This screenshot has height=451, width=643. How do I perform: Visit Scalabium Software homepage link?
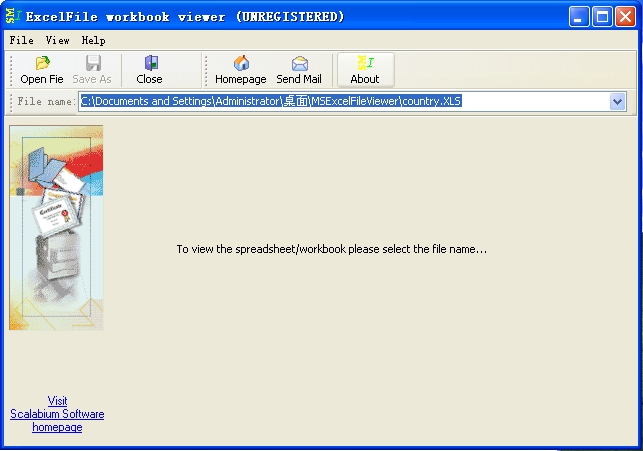click(57, 414)
